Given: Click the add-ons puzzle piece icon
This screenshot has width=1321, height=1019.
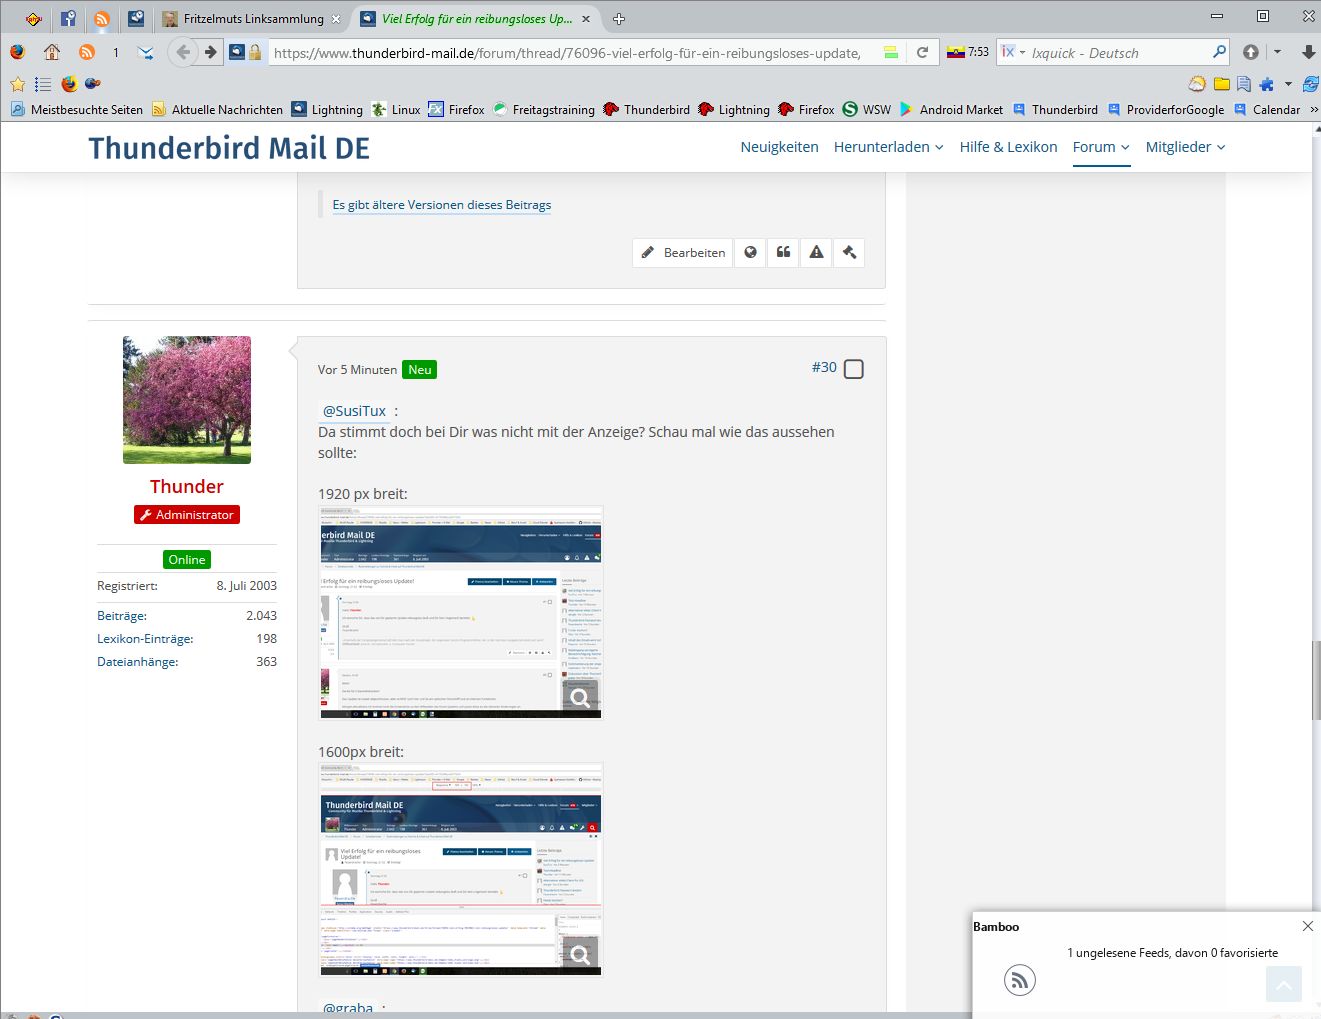Looking at the screenshot, I should [x=1267, y=84].
